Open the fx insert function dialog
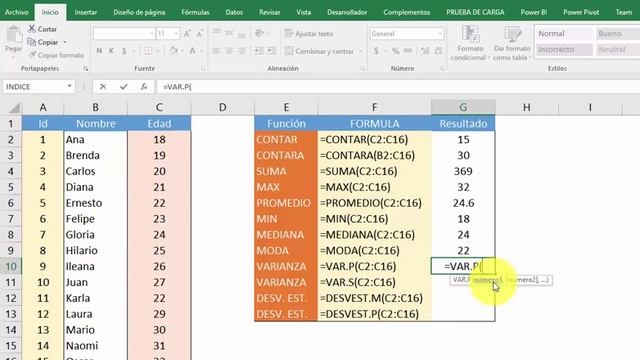Screen dimensions: 640x360 click(144, 87)
